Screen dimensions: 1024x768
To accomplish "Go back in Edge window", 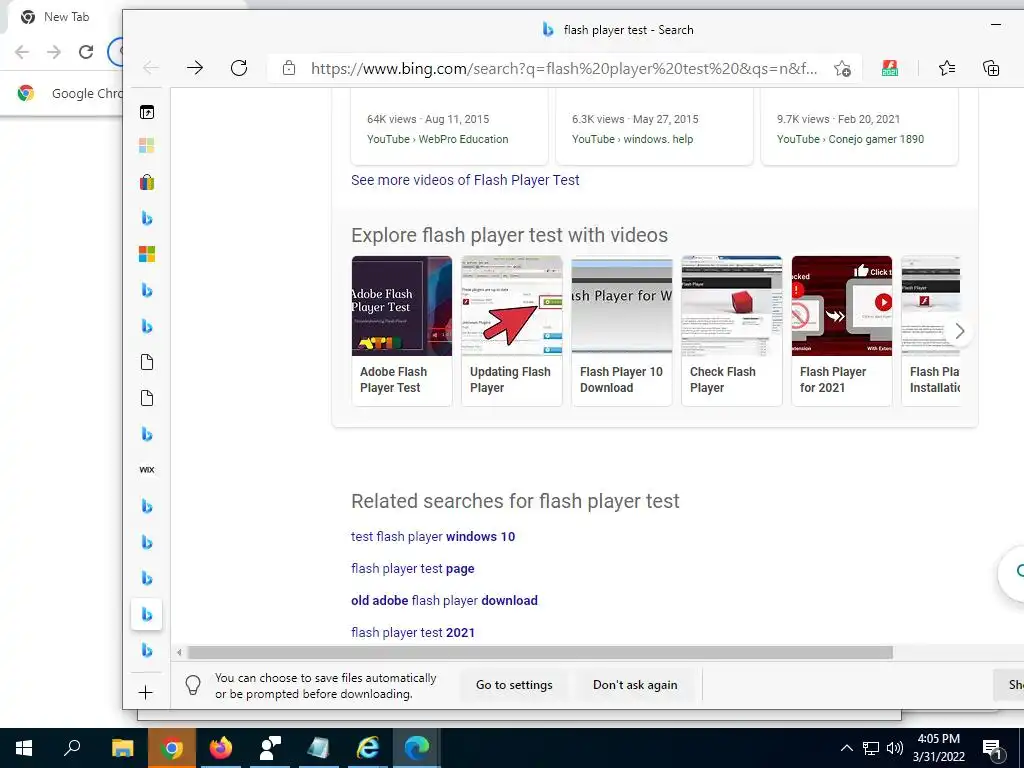I will (151, 67).
